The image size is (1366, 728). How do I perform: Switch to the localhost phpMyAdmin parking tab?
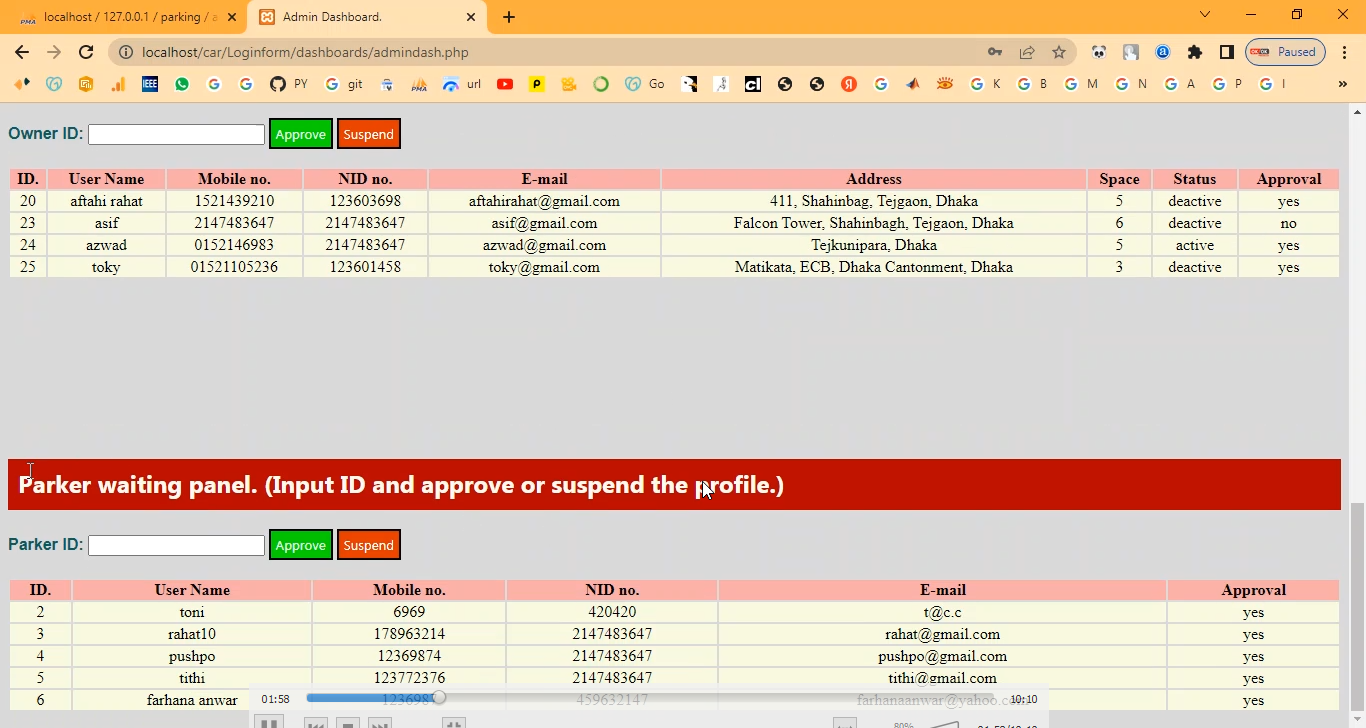123,17
